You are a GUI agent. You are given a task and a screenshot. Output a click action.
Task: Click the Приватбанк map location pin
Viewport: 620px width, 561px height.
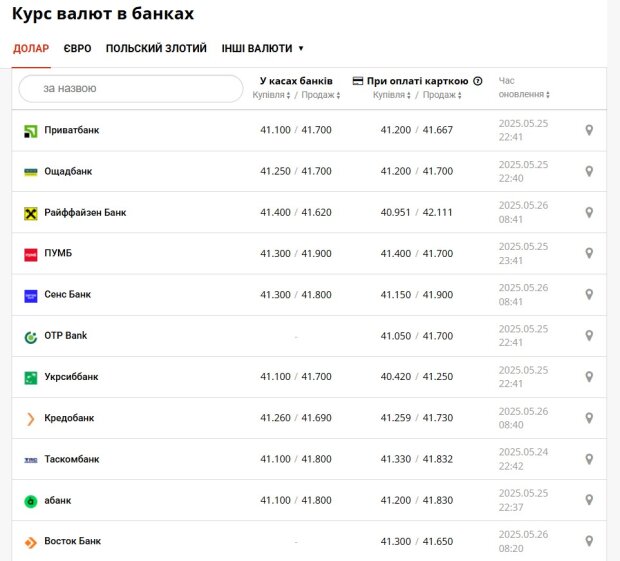click(x=589, y=130)
